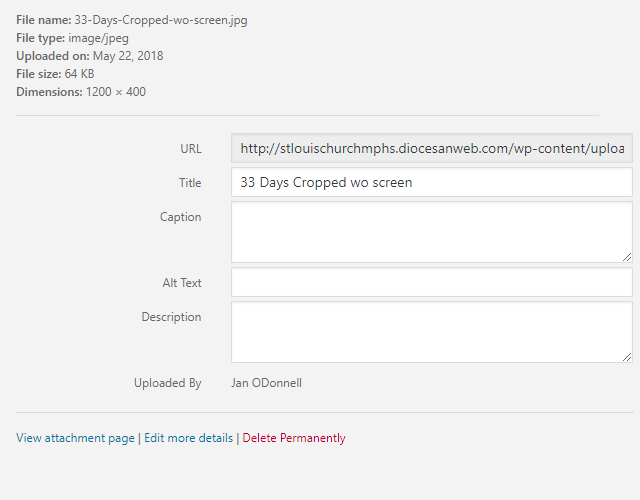Click the Title label

click(189, 183)
